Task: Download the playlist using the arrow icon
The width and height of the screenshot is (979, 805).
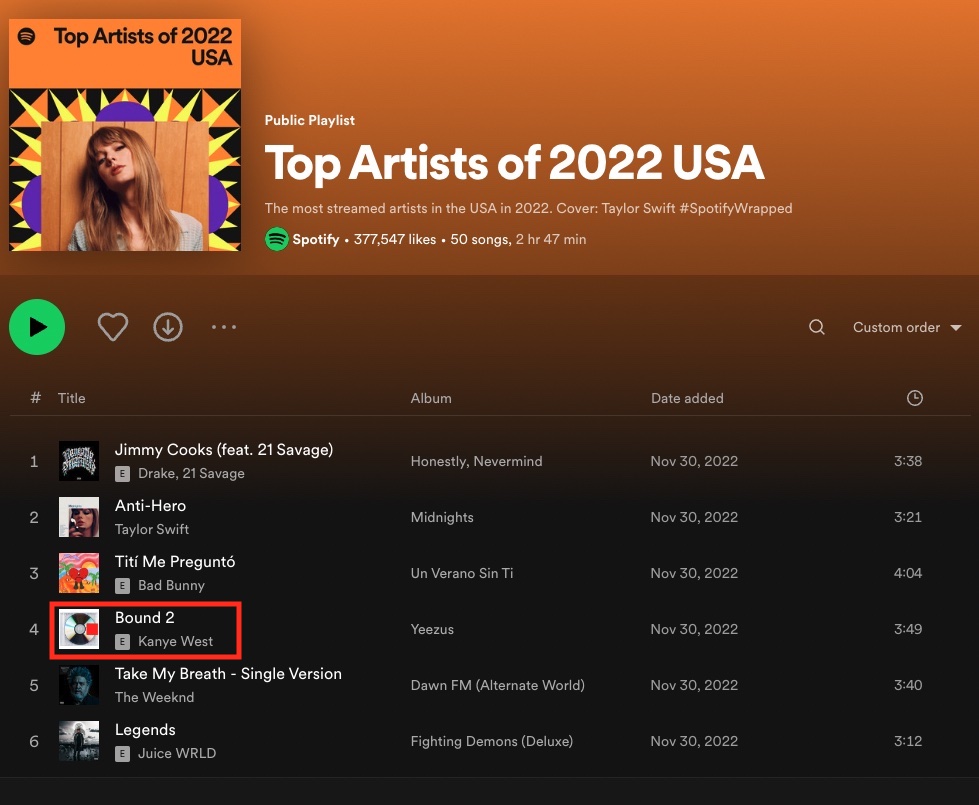Action: (x=168, y=327)
